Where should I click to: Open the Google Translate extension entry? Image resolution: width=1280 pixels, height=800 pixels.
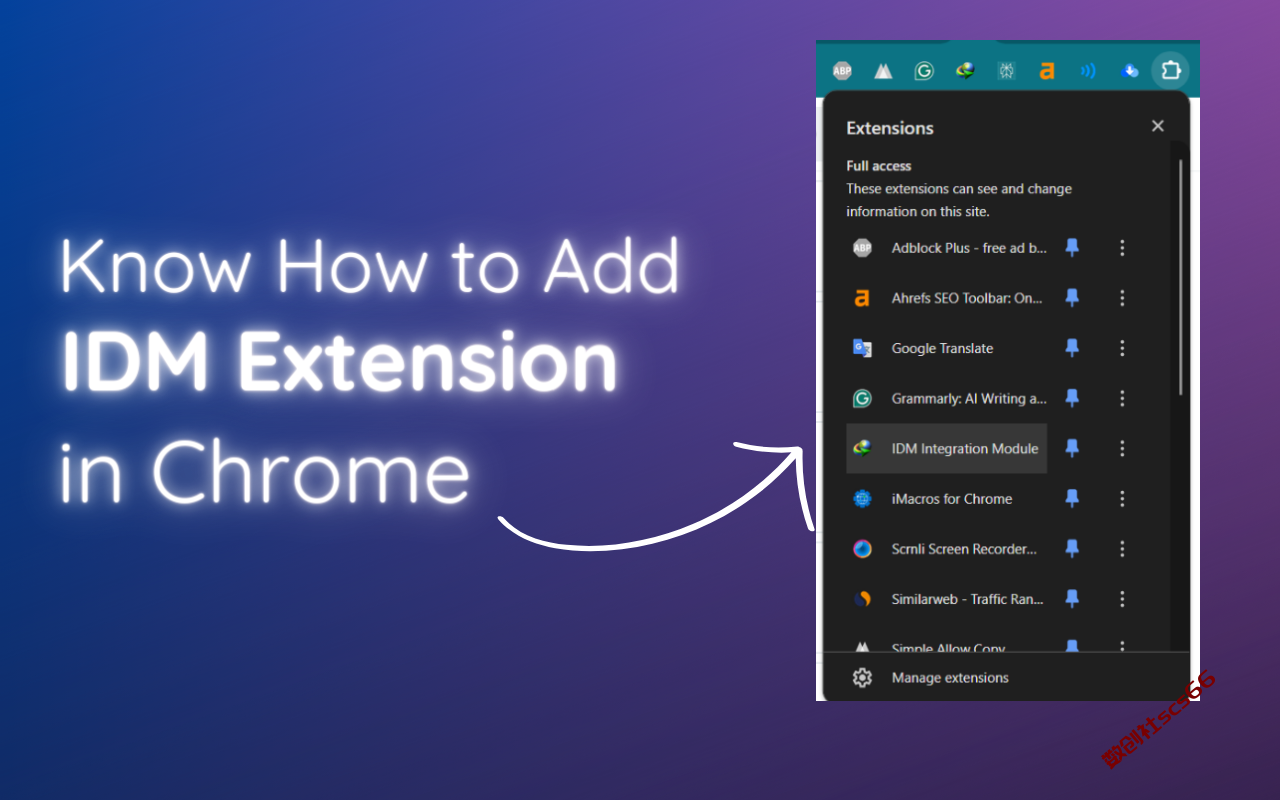(947, 348)
